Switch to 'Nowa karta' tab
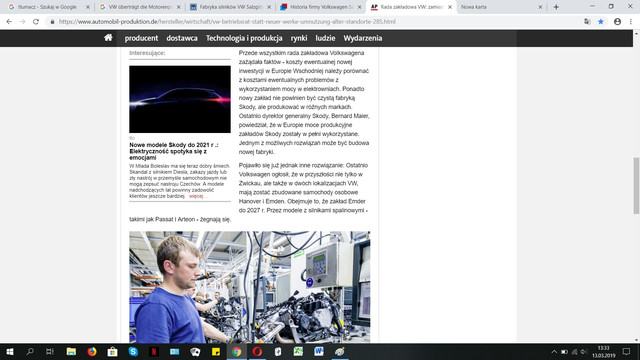This screenshot has width=640, height=360. [473, 7]
